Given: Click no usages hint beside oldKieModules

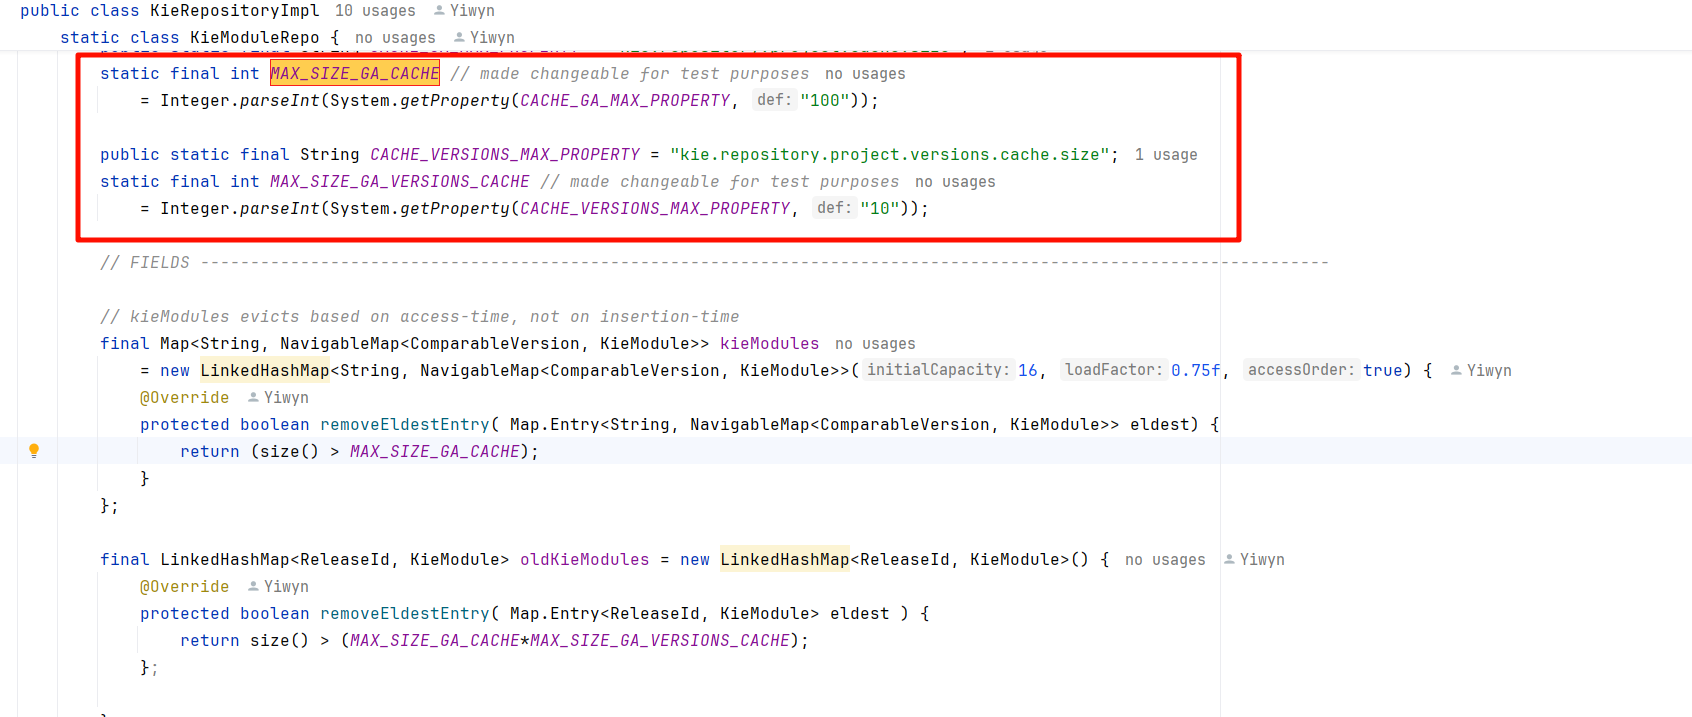Looking at the screenshot, I should coord(1165,560).
